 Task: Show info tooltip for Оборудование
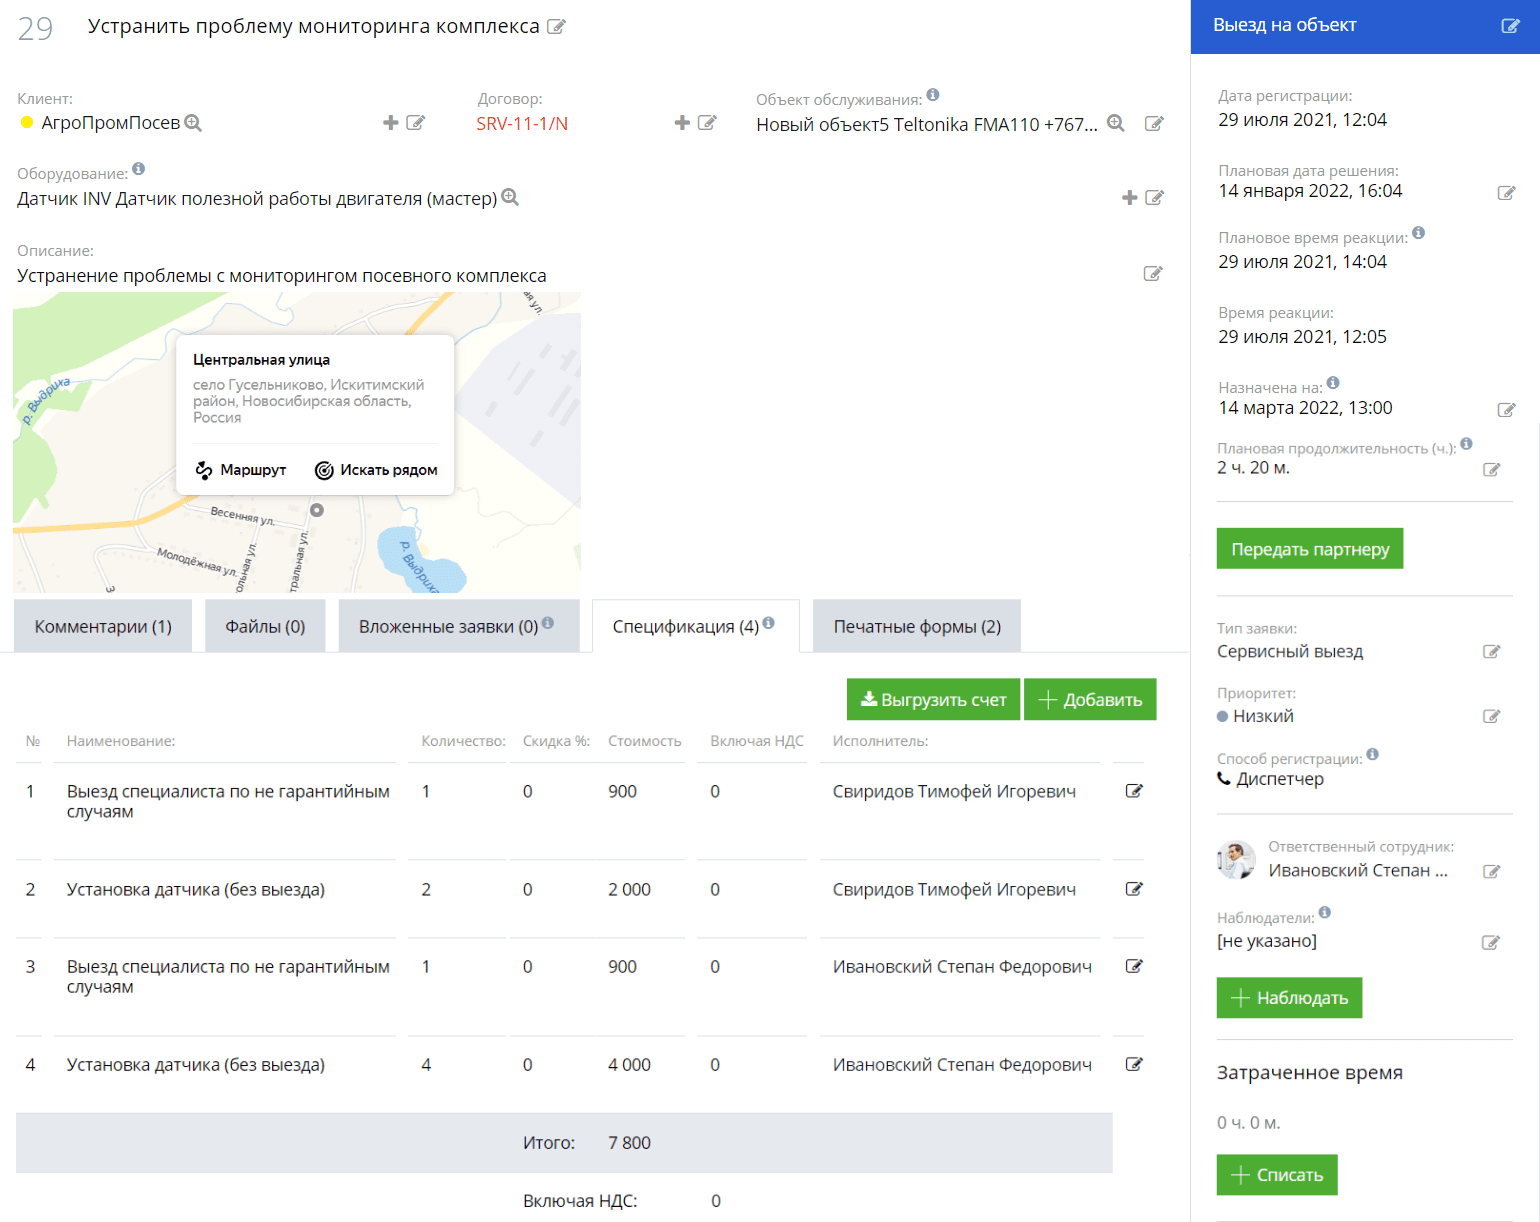click(x=139, y=169)
